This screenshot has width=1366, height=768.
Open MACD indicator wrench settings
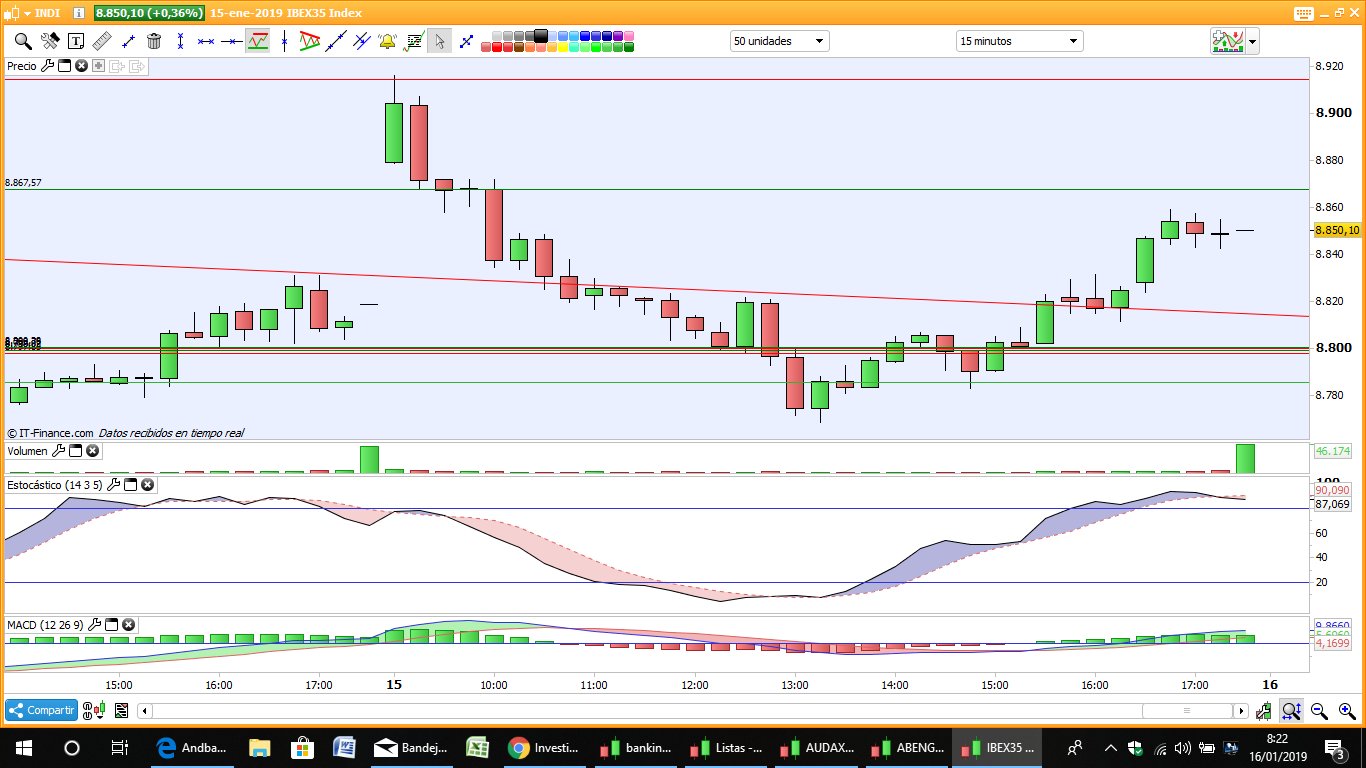[94, 624]
